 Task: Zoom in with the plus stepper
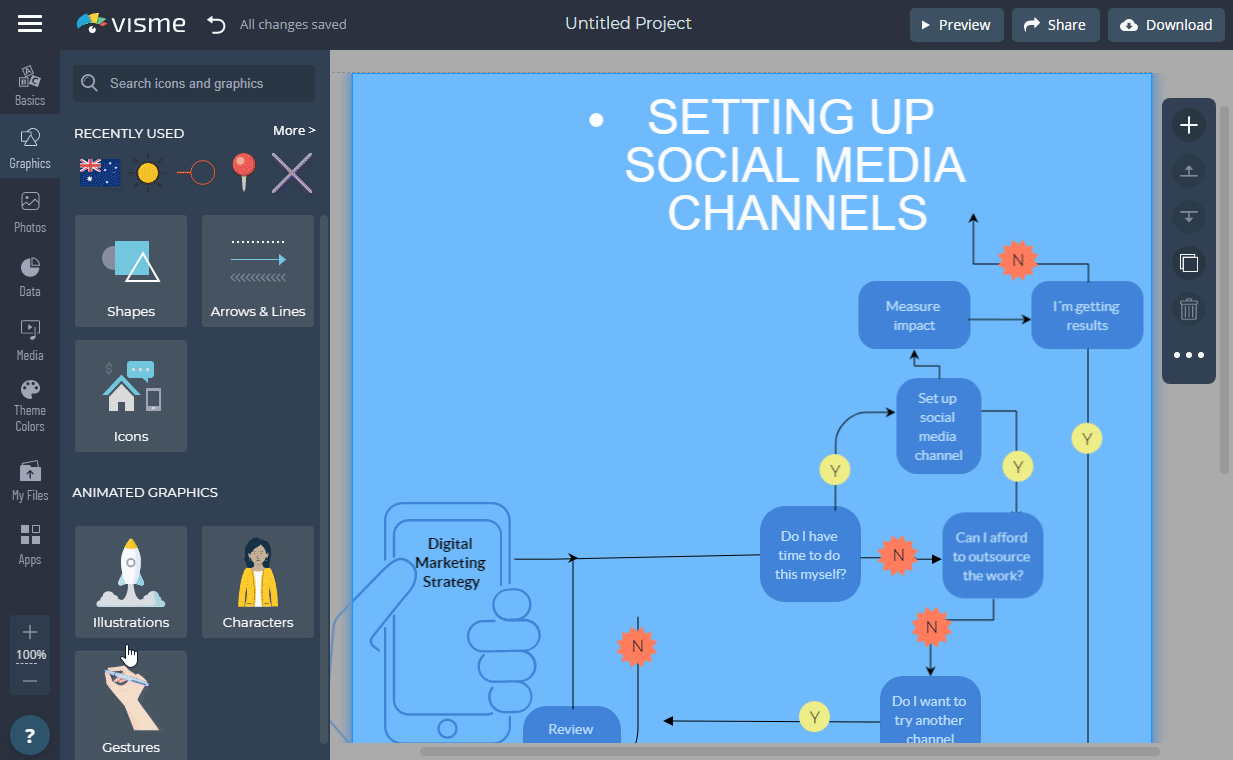30,632
